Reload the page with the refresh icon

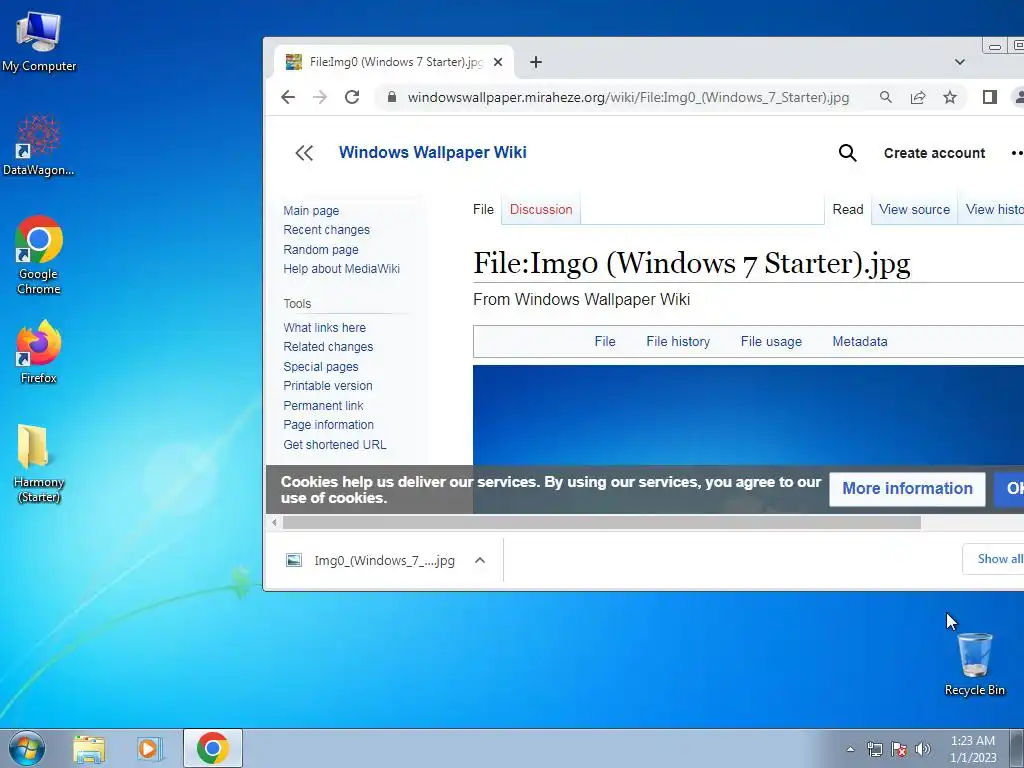click(x=352, y=97)
